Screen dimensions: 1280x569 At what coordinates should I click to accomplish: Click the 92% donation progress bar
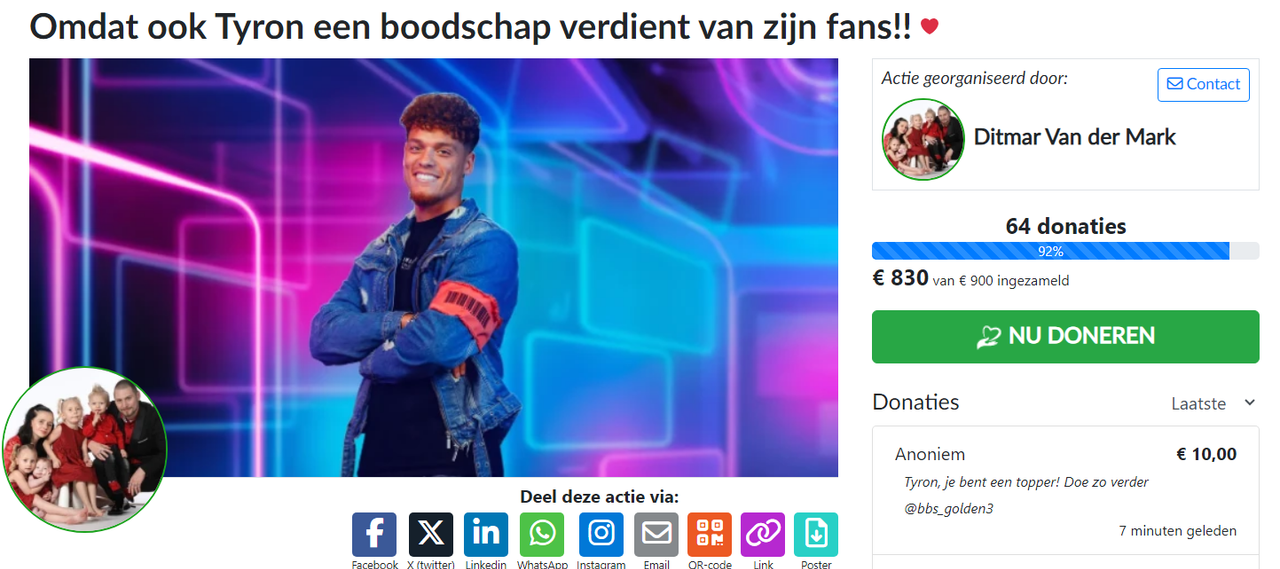(1065, 251)
